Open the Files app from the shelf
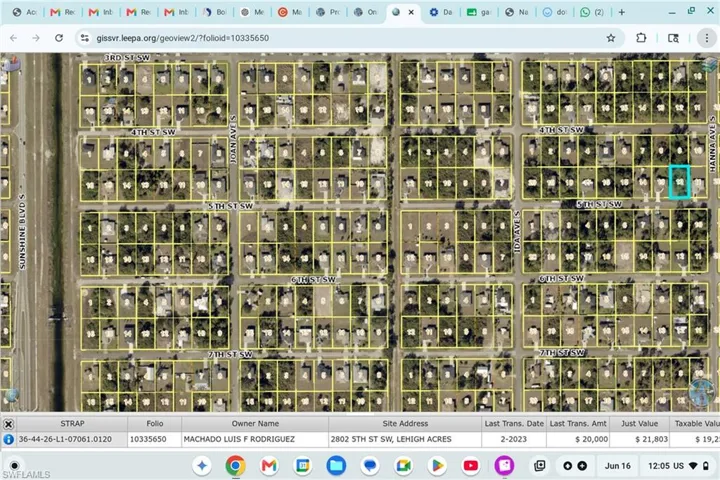Screen dimensions: 720x480 336,466
